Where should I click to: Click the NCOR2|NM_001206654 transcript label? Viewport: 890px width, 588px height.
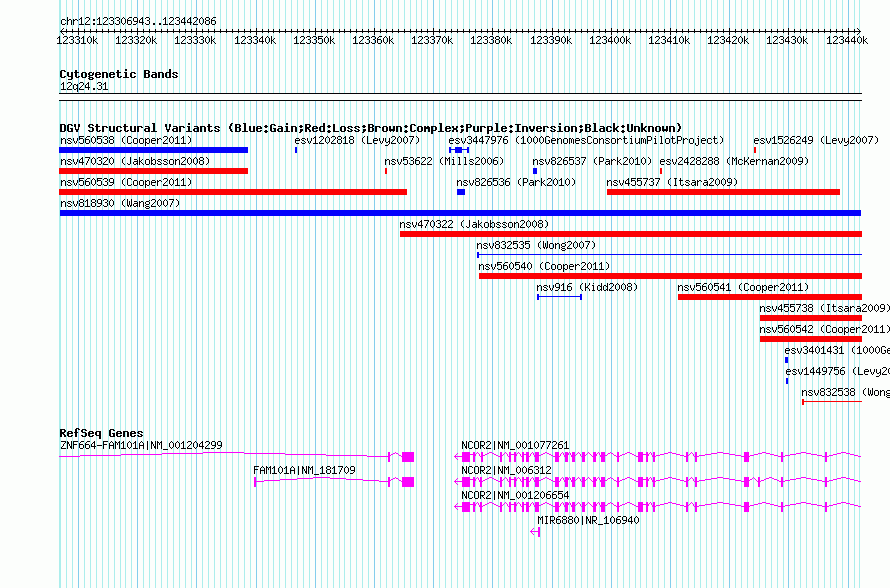515,495
